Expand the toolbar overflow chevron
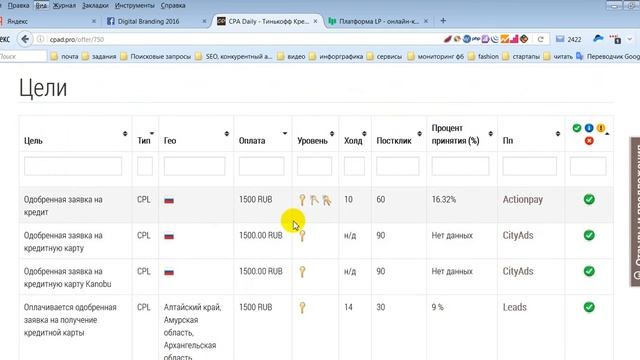The height and width of the screenshot is (360, 640). pyautogui.click(x=630, y=39)
